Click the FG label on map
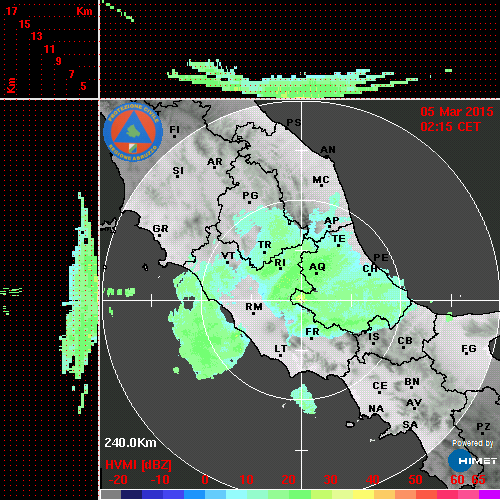 tap(469, 349)
